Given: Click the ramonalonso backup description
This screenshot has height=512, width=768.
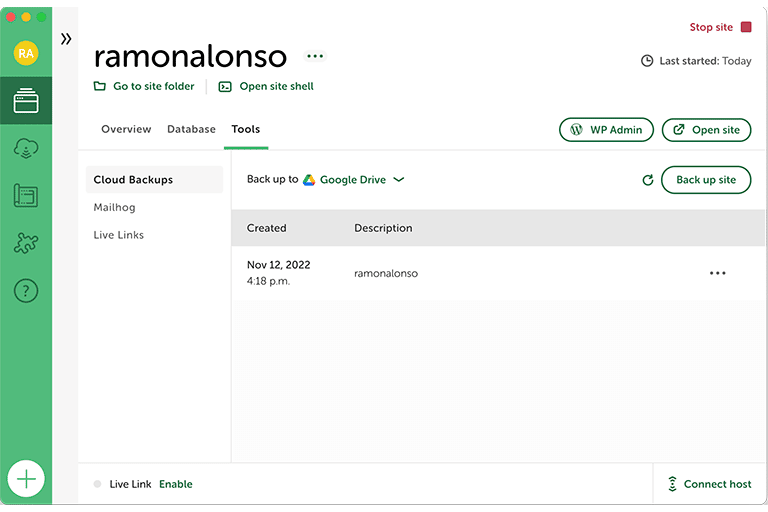Looking at the screenshot, I should pos(386,273).
